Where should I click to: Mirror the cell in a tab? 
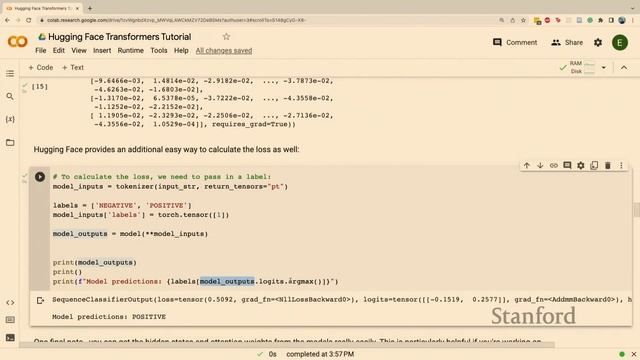[x=594, y=165]
